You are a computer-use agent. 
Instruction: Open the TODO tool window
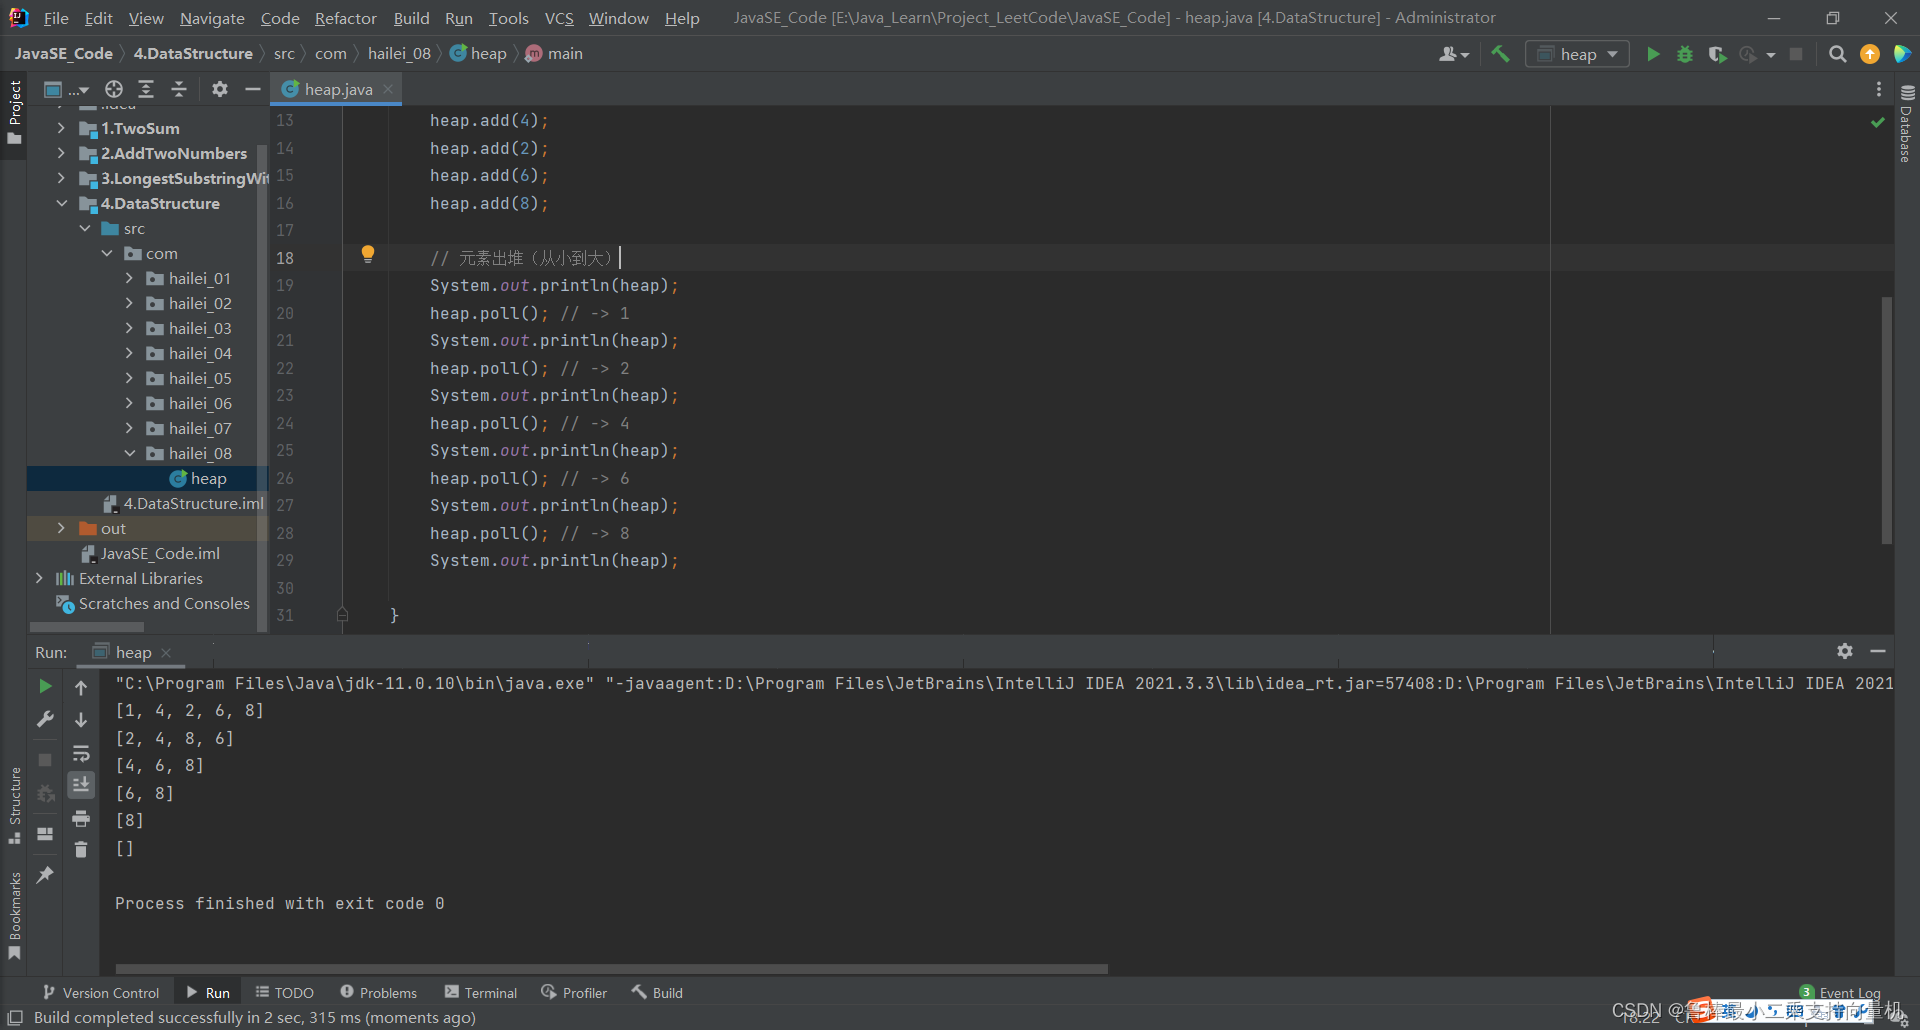point(285,992)
